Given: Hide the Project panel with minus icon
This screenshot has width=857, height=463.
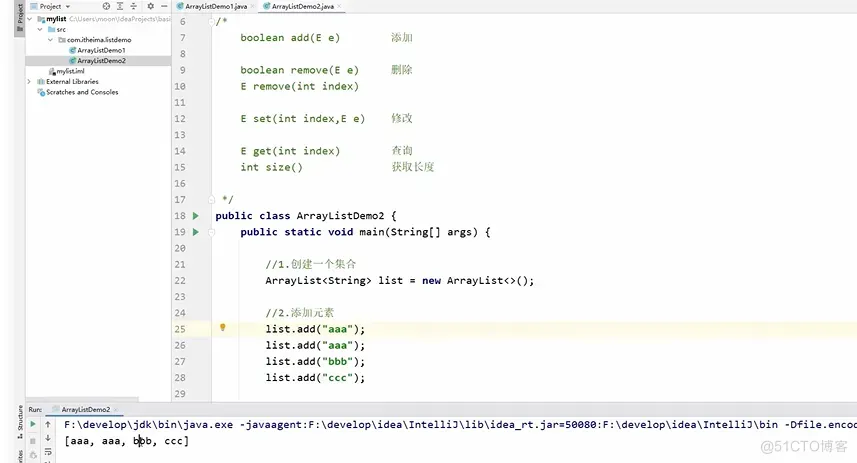Looking at the screenshot, I should pyautogui.click(x=163, y=6).
